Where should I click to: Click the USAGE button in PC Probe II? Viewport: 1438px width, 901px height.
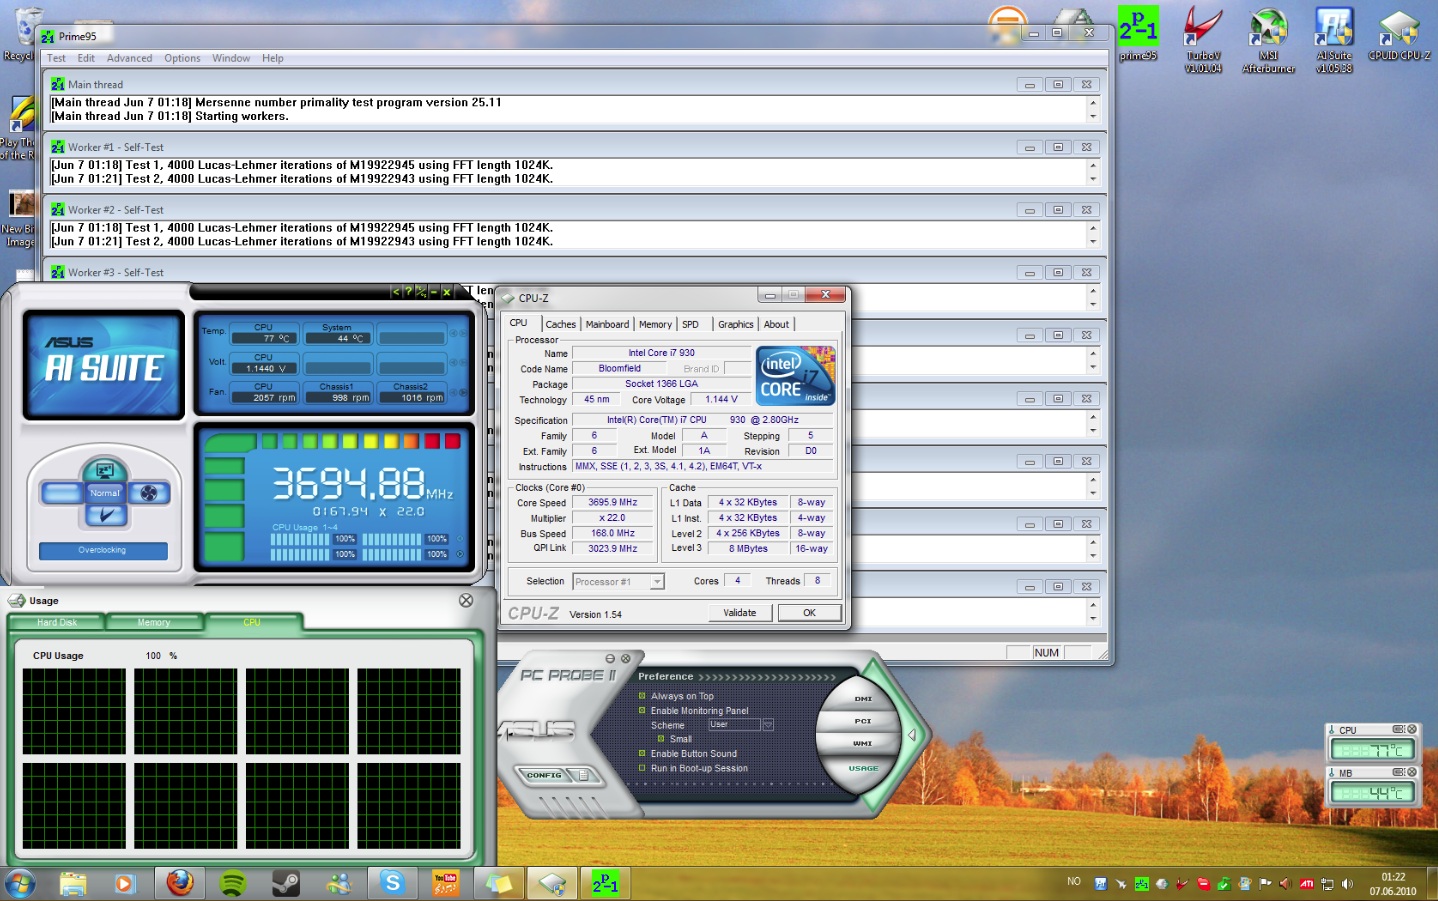[863, 768]
